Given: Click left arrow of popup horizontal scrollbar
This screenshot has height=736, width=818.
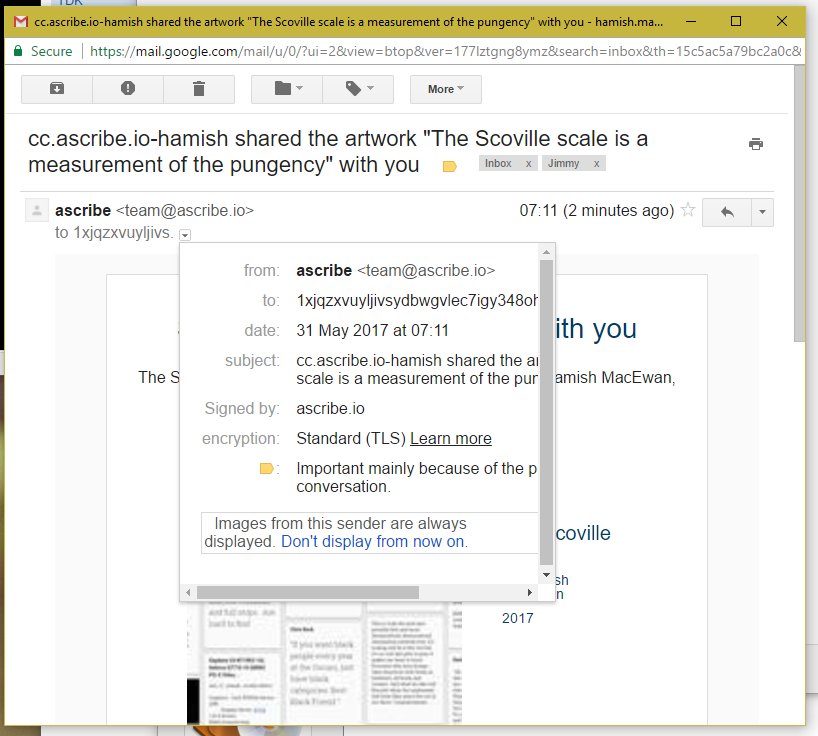Looking at the screenshot, I should pos(188,593).
